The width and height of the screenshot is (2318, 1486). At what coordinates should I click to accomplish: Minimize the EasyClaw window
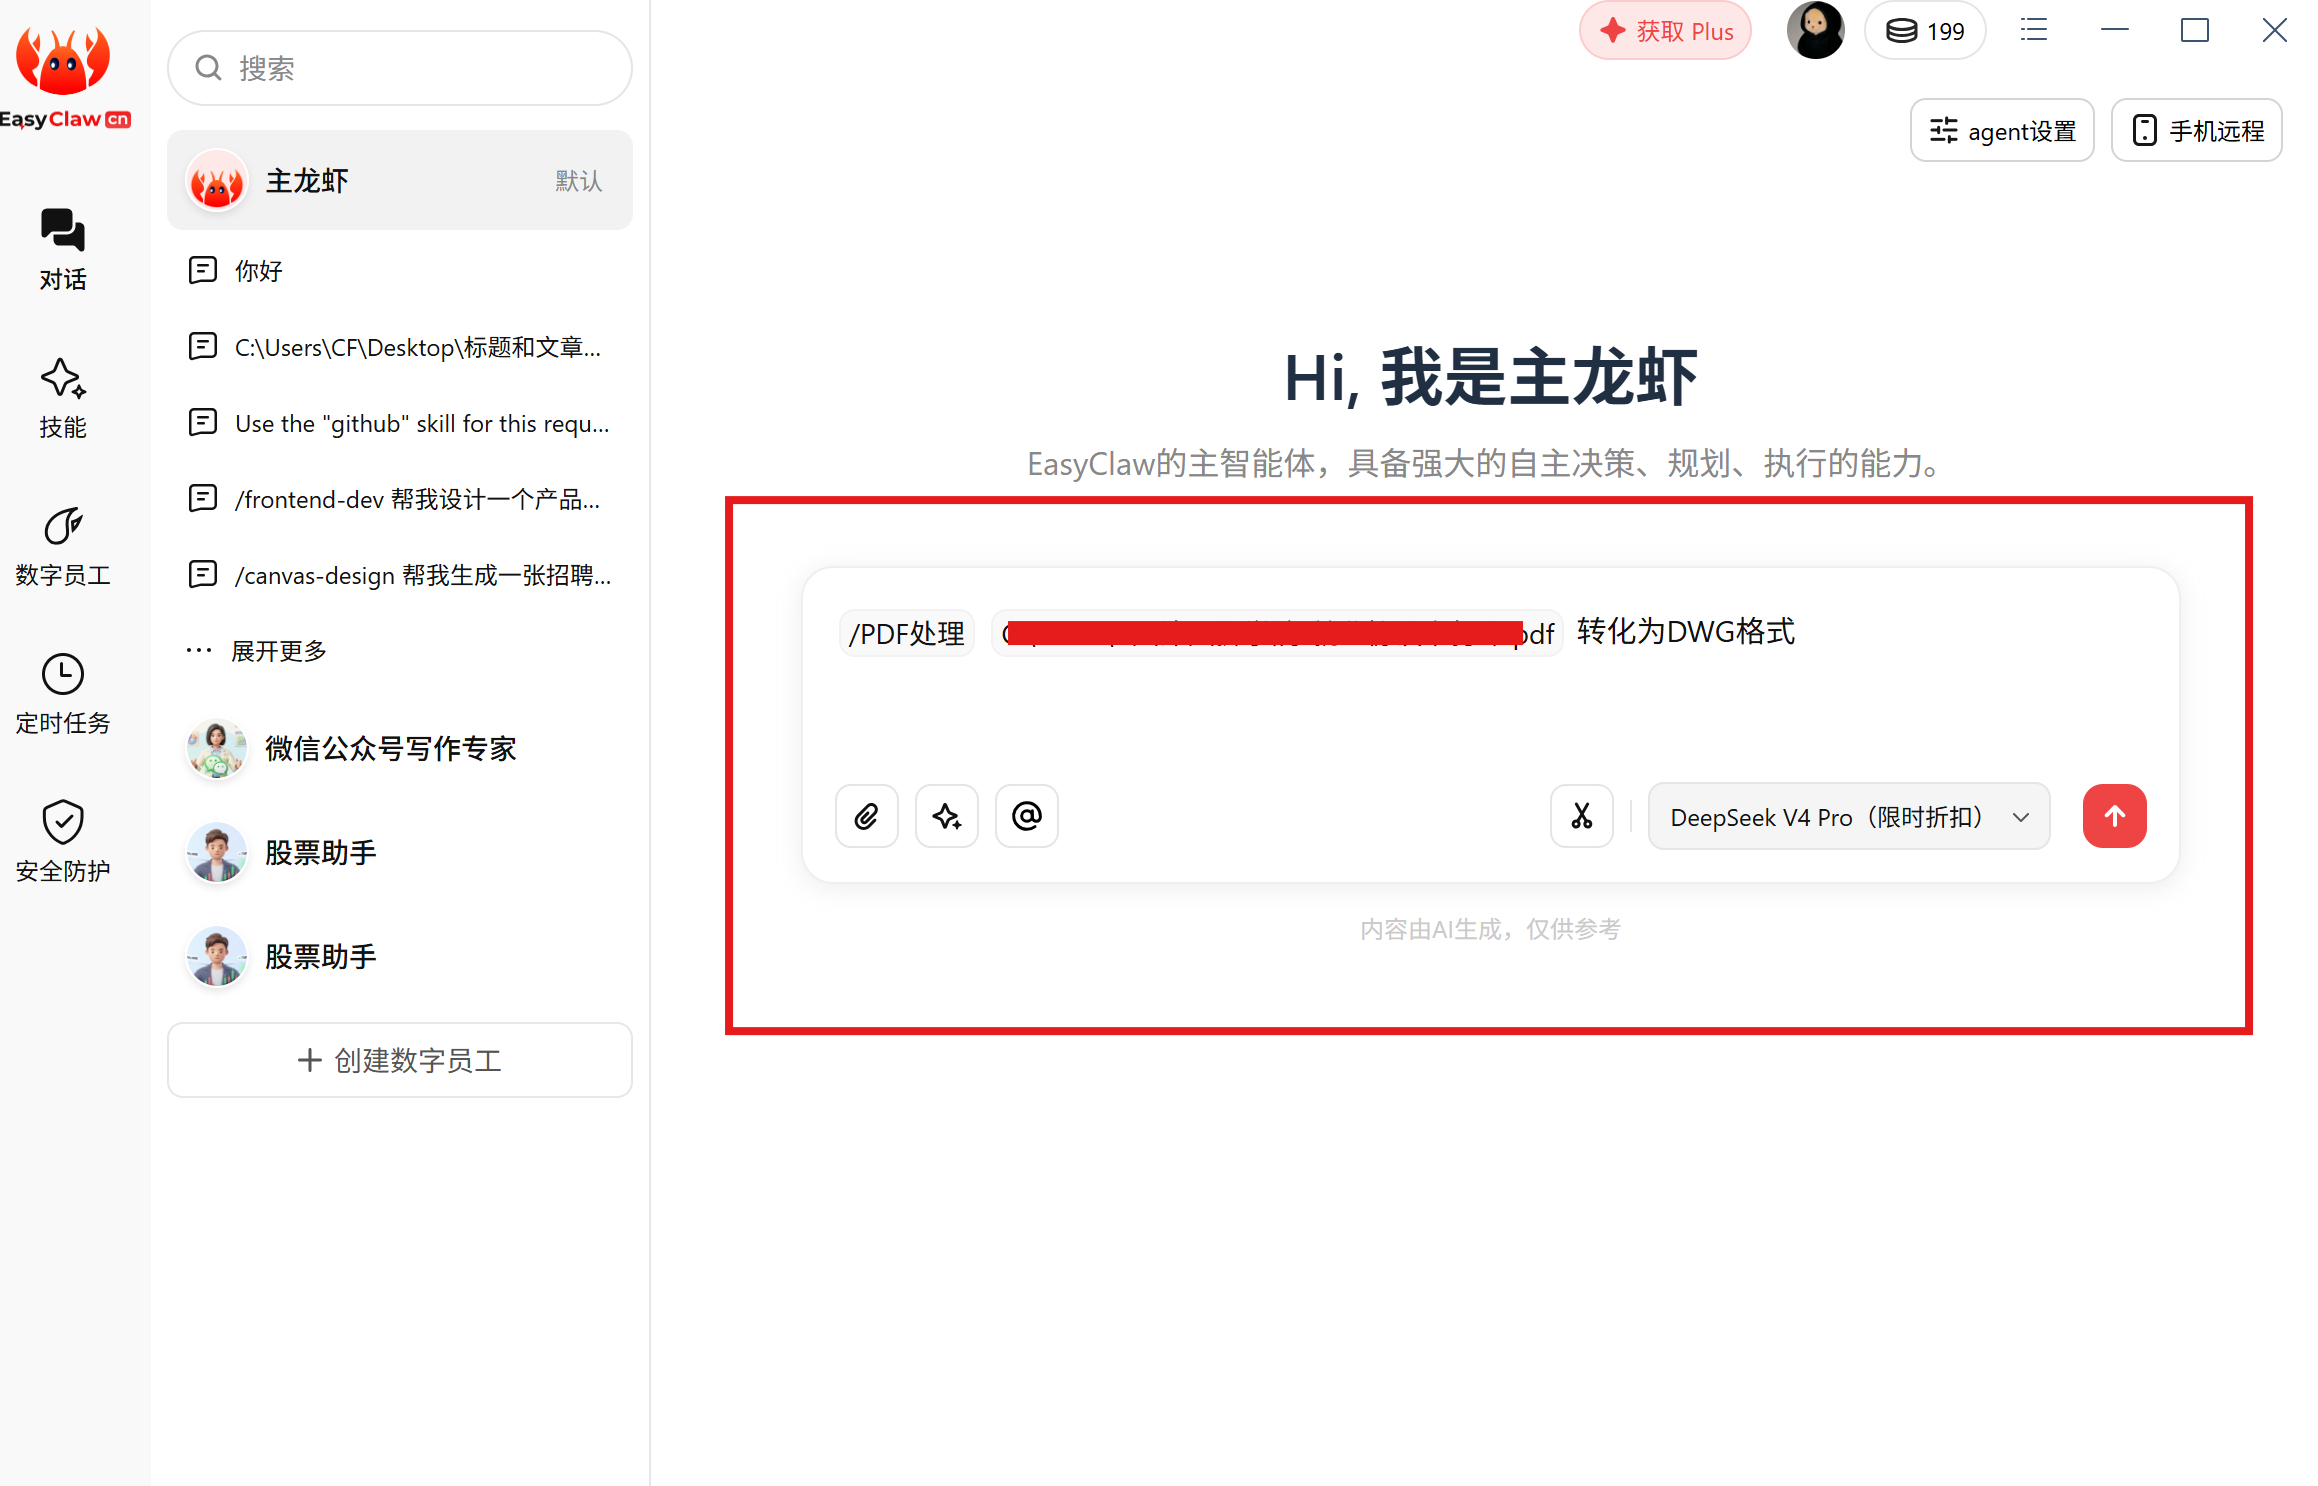2115,30
